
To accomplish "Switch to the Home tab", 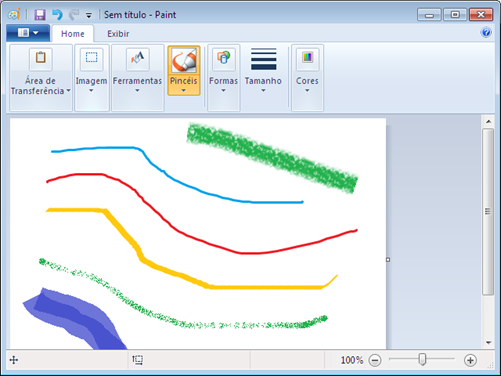I will (73, 34).
